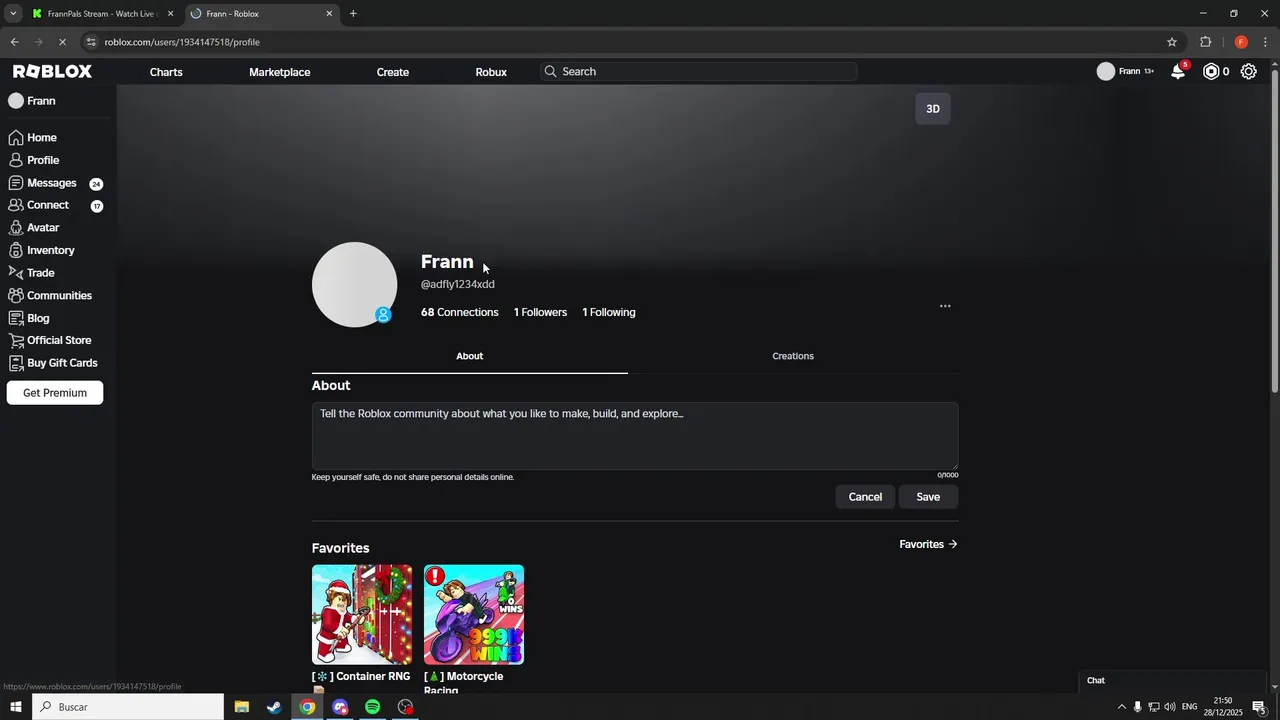1280x720 pixels.
Task: Open the 1 Followers list
Action: click(540, 312)
